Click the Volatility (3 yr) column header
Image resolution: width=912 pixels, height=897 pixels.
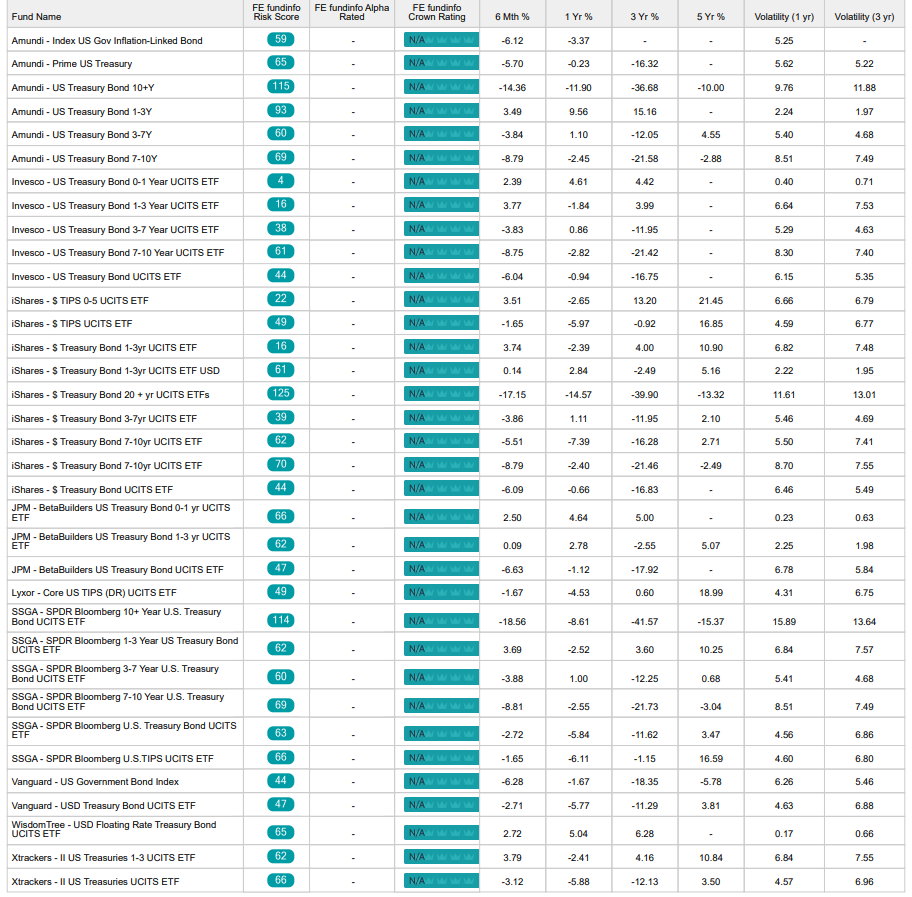point(864,17)
